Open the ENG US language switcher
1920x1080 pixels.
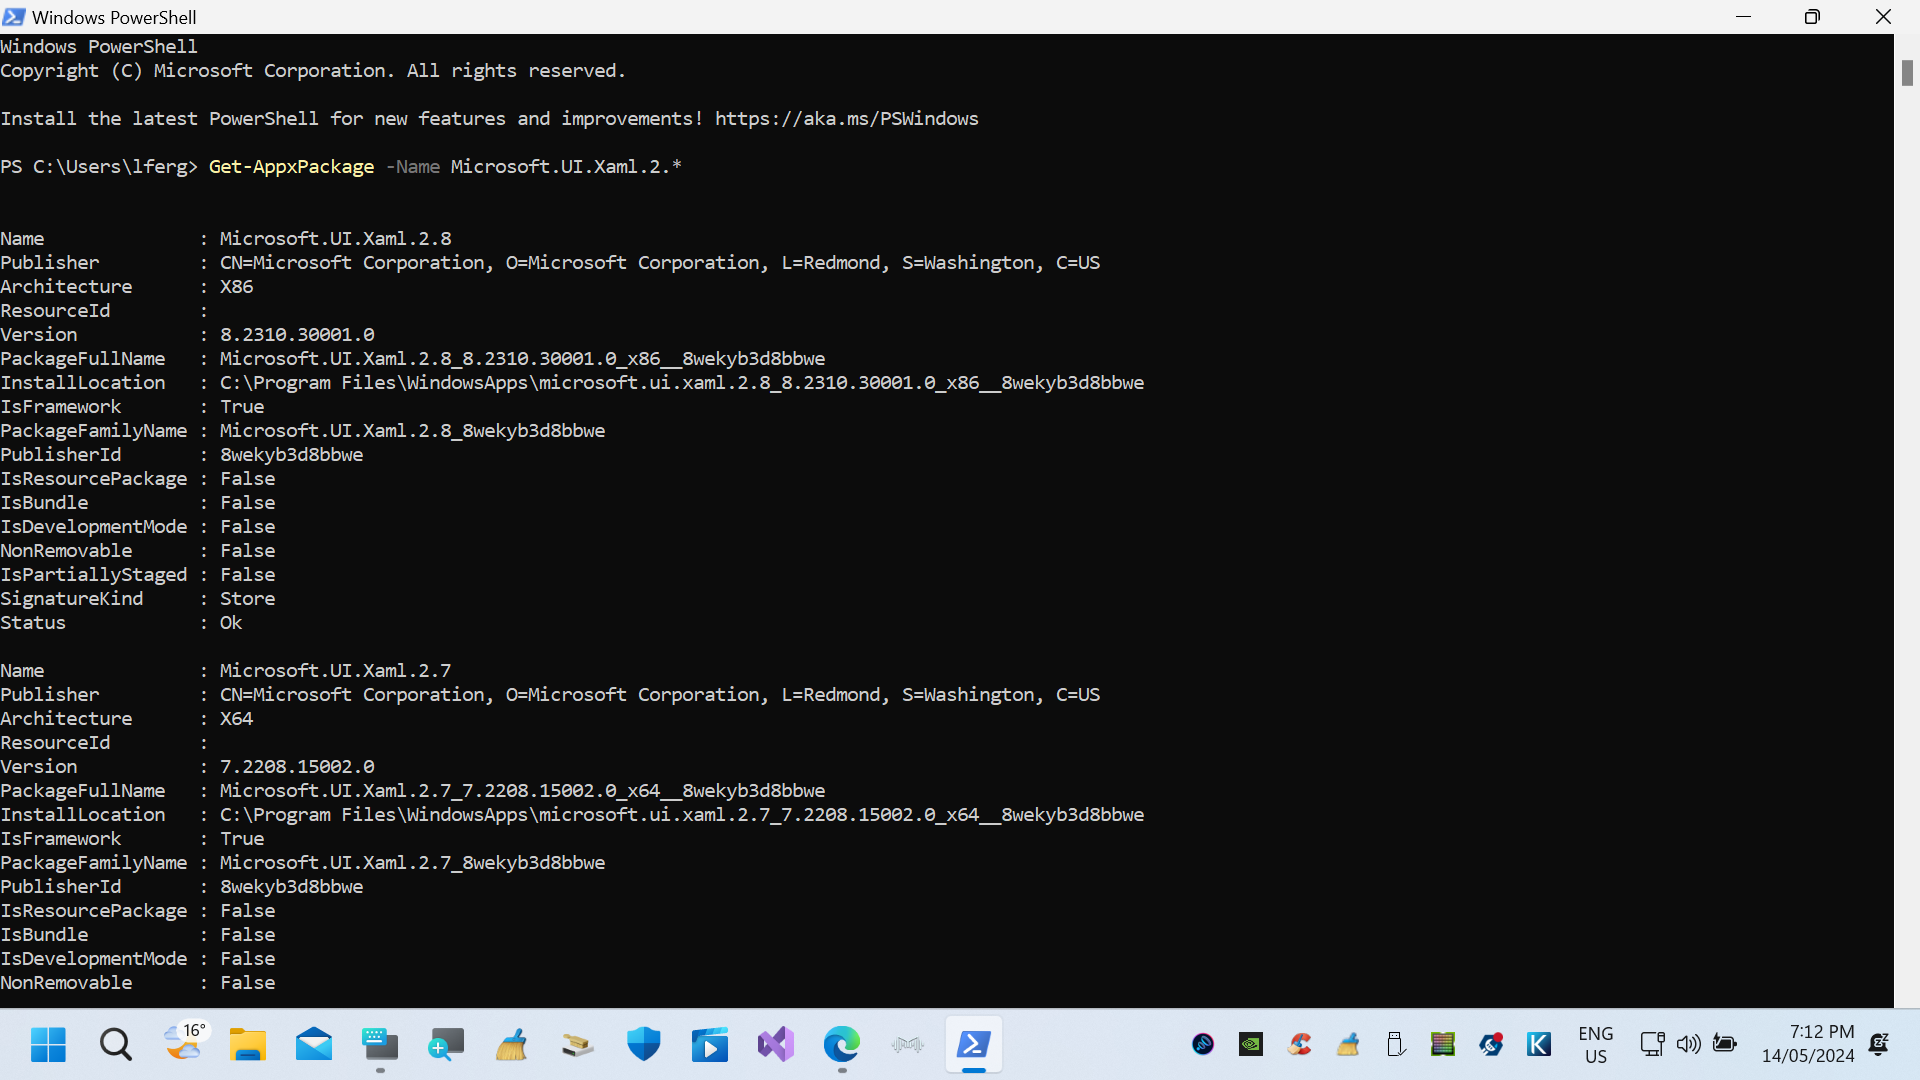[x=1596, y=1044]
